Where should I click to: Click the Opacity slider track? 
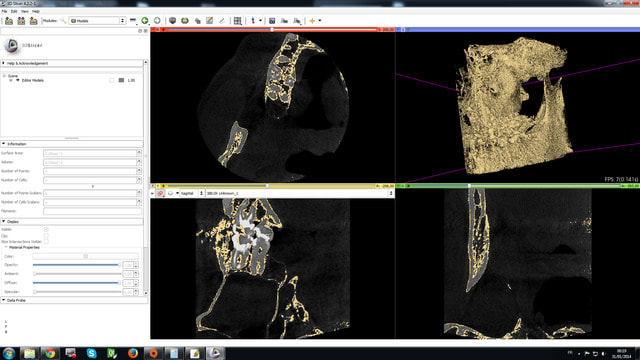point(76,265)
